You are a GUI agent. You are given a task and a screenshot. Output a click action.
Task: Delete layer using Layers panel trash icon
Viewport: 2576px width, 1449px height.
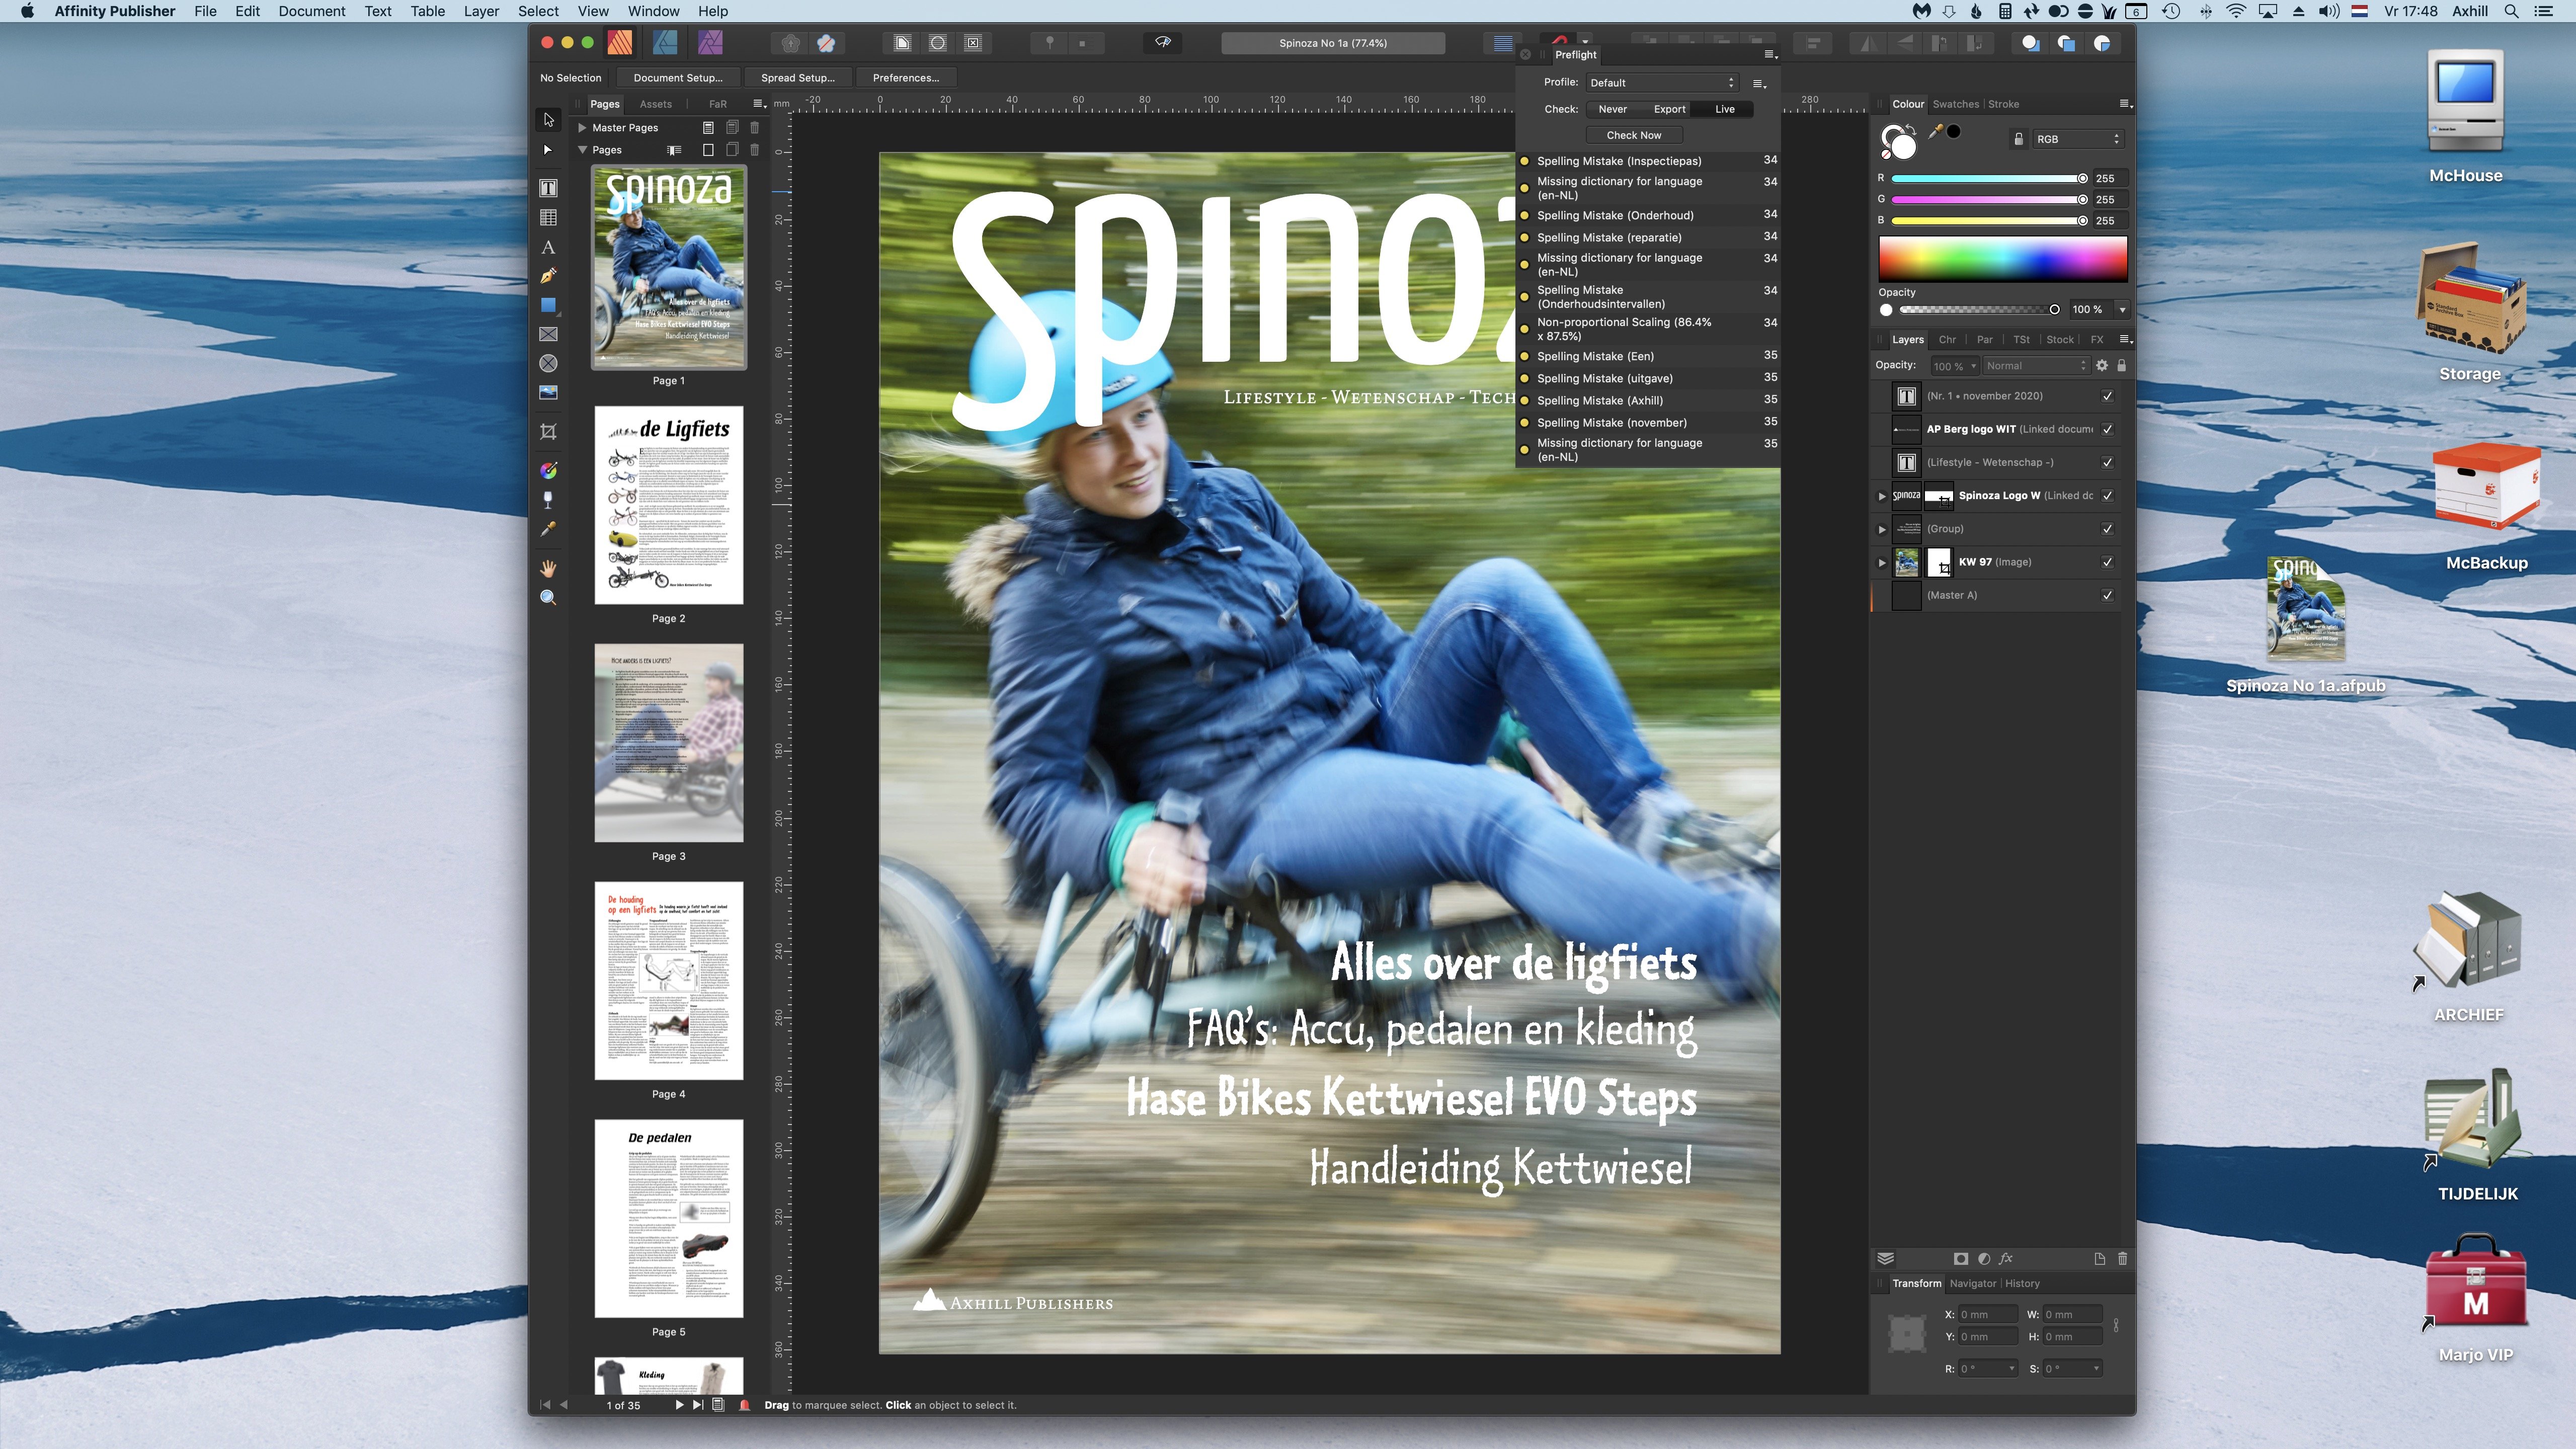(2123, 1259)
